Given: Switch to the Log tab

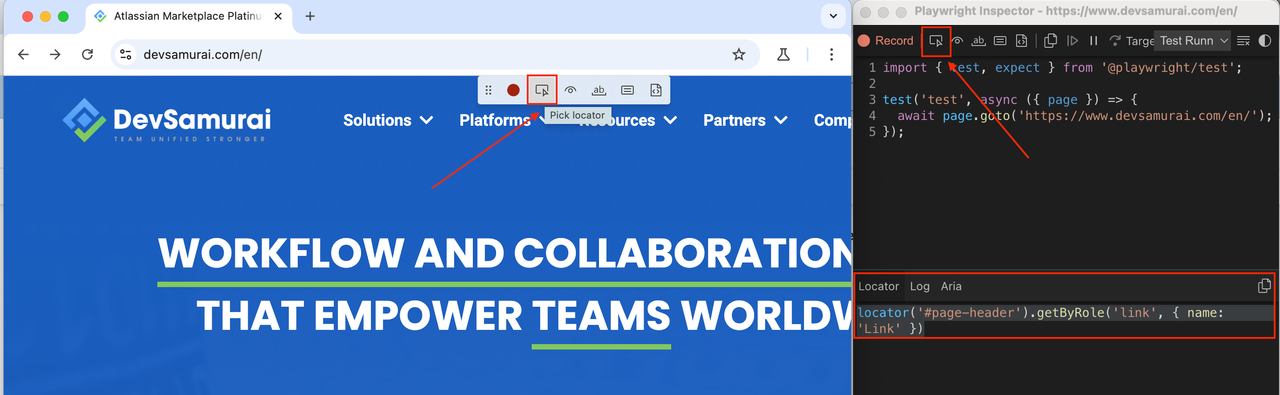Looking at the screenshot, I should pos(919,286).
